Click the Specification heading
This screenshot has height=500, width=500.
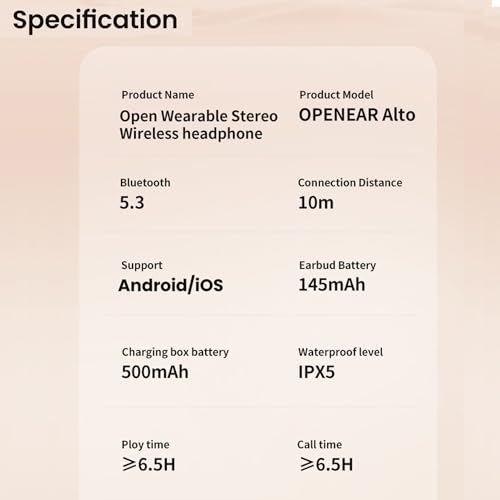[95, 21]
